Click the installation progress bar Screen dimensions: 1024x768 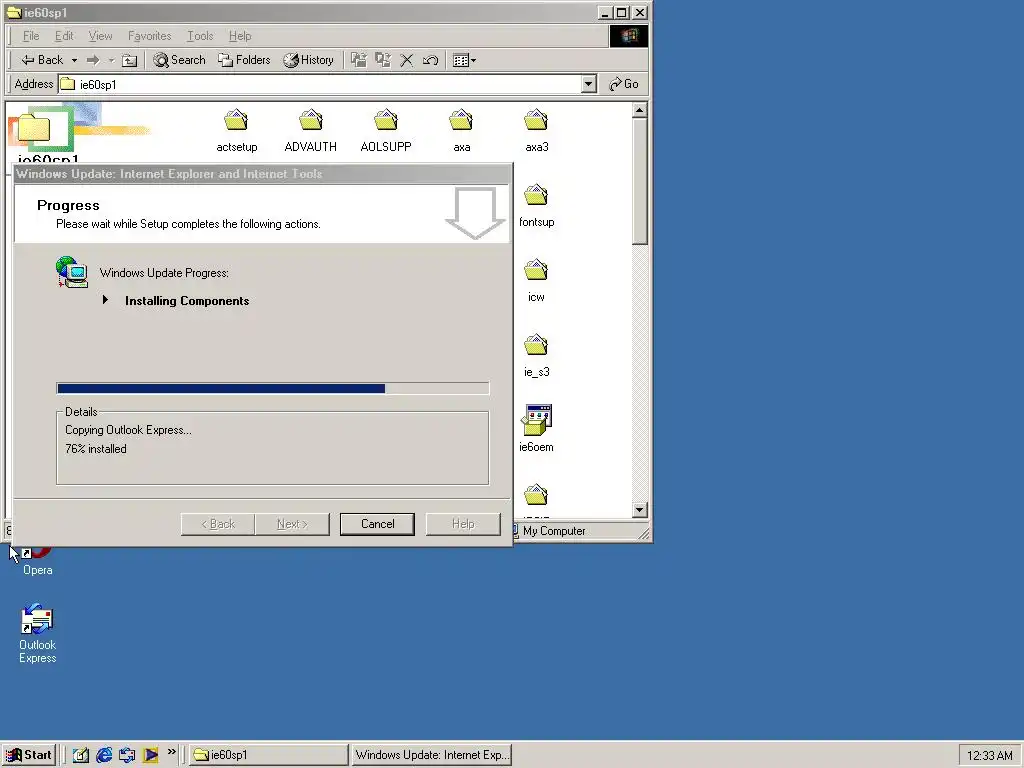click(272, 389)
